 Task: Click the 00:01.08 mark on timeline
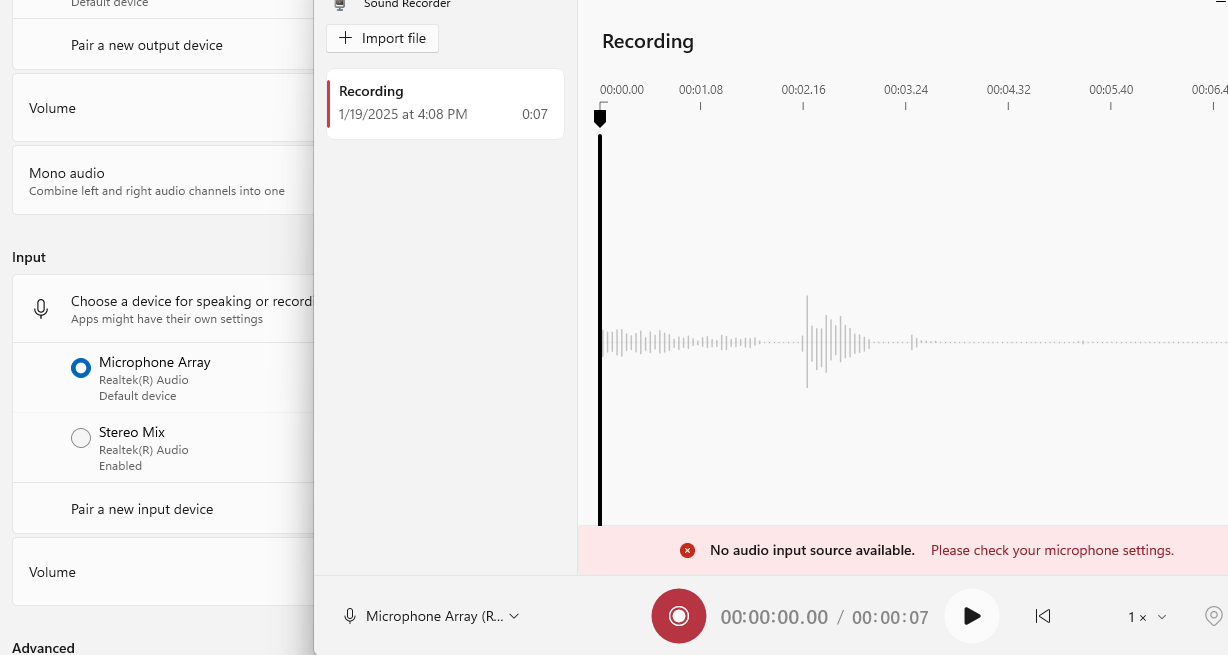(701, 90)
